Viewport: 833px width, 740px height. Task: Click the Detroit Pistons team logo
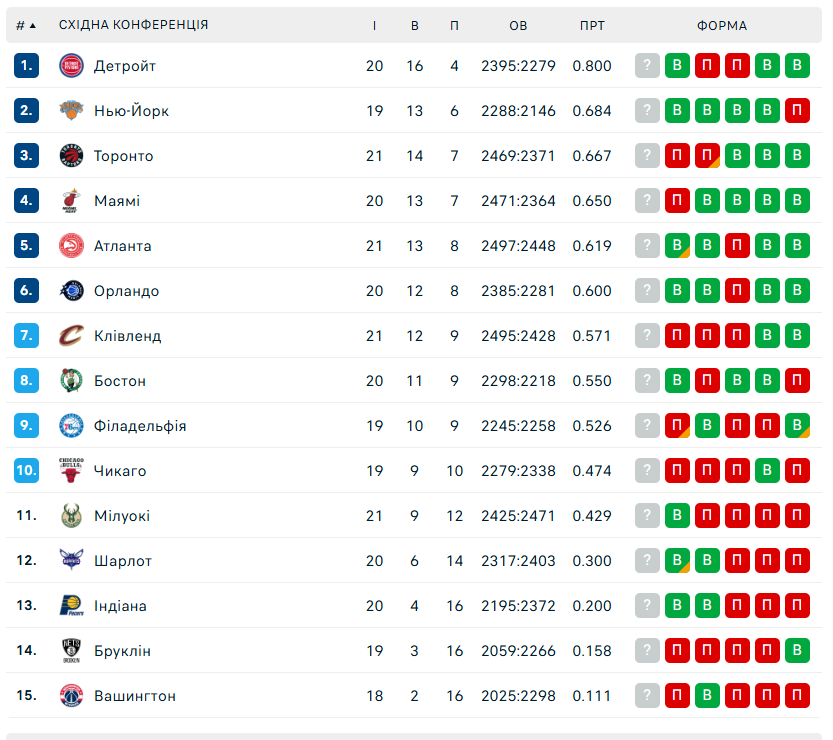[x=71, y=66]
